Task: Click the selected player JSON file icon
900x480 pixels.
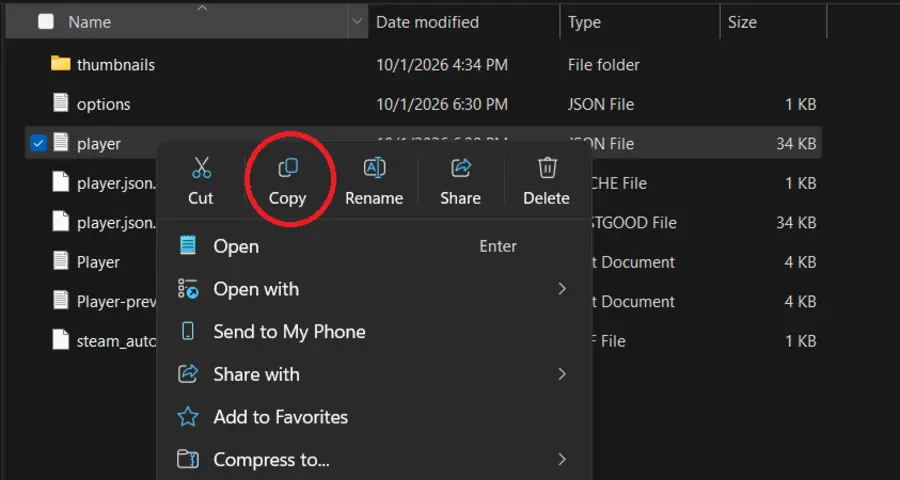Action: pos(61,142)
